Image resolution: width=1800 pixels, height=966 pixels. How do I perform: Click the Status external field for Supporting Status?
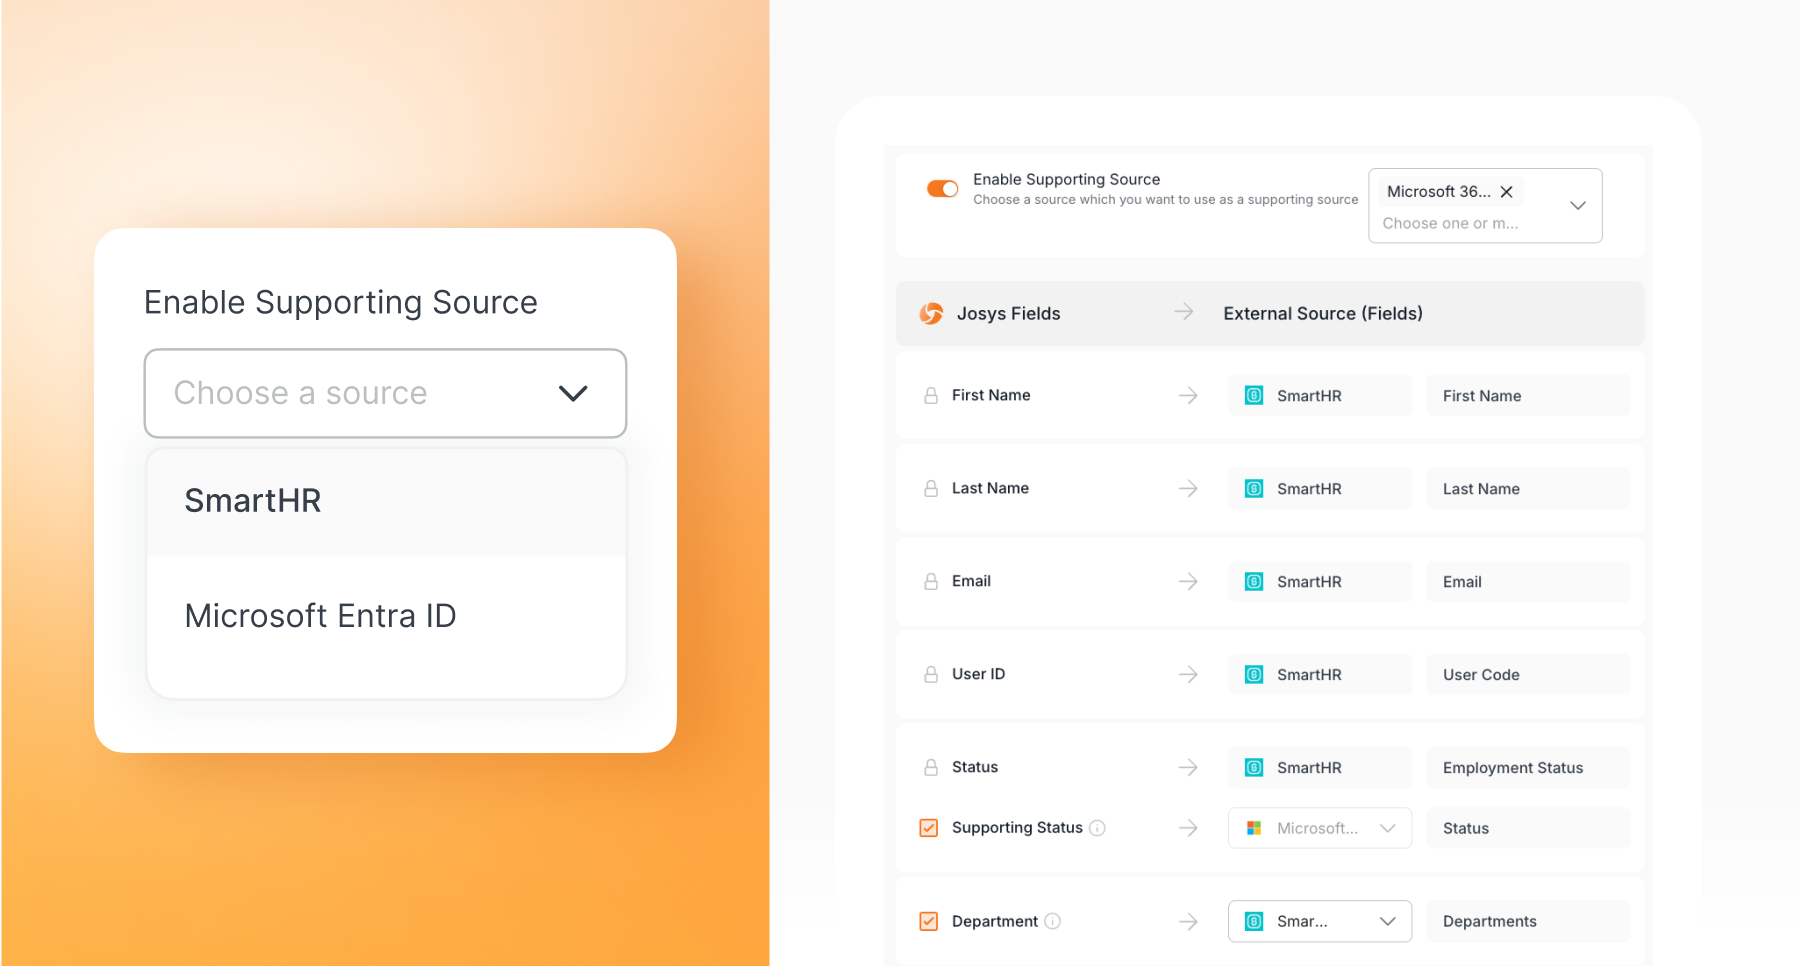[x=1528, y=828]
